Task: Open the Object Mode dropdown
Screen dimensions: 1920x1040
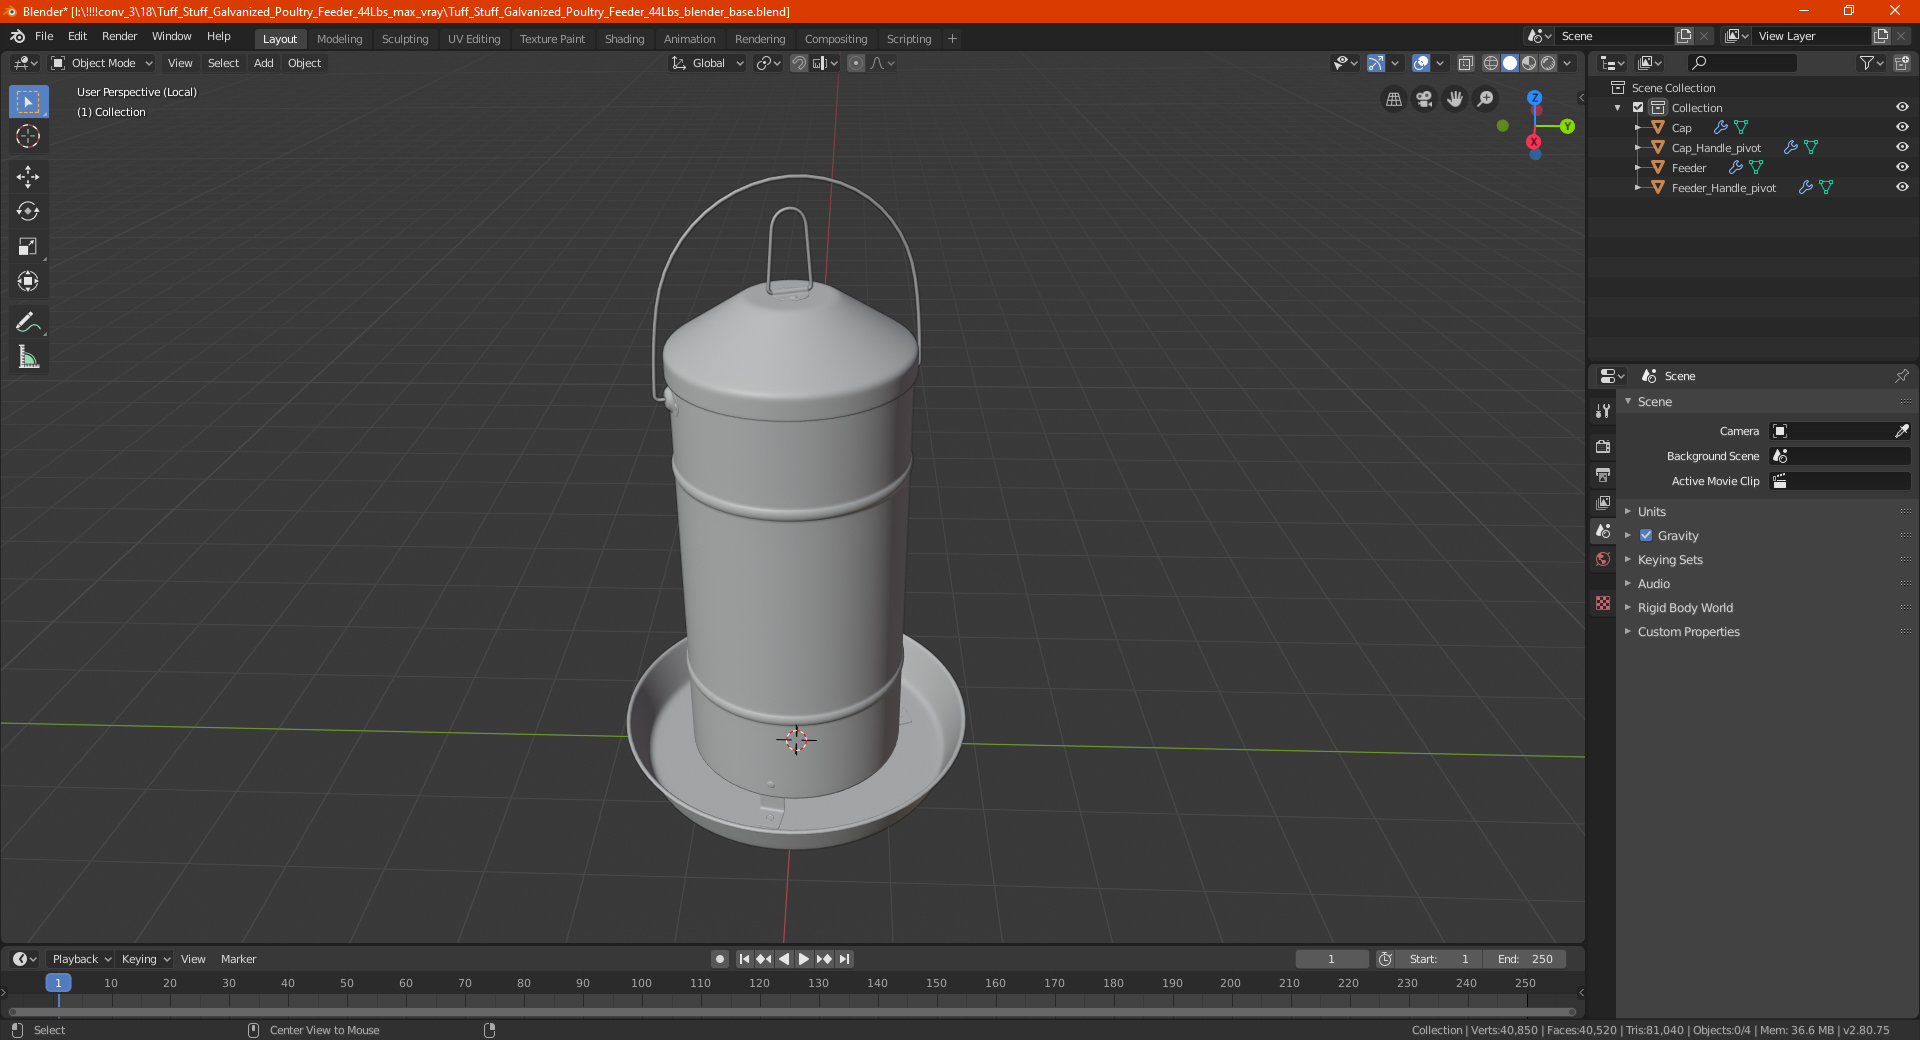Action: (102, 63)
